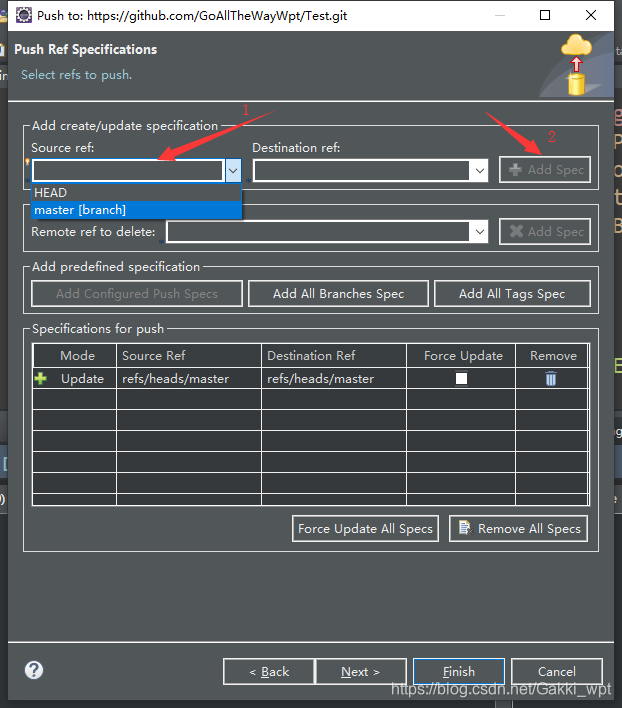Focus the Remote ref to delete field
This screenshot has width=622, height=708.
319,232
